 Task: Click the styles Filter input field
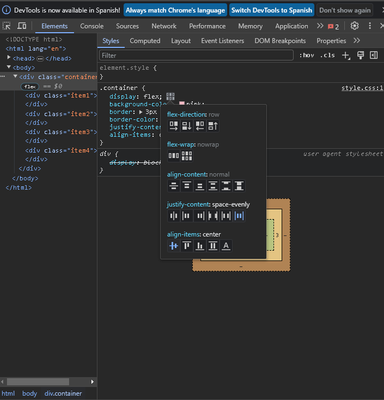[x=196, y=55]
